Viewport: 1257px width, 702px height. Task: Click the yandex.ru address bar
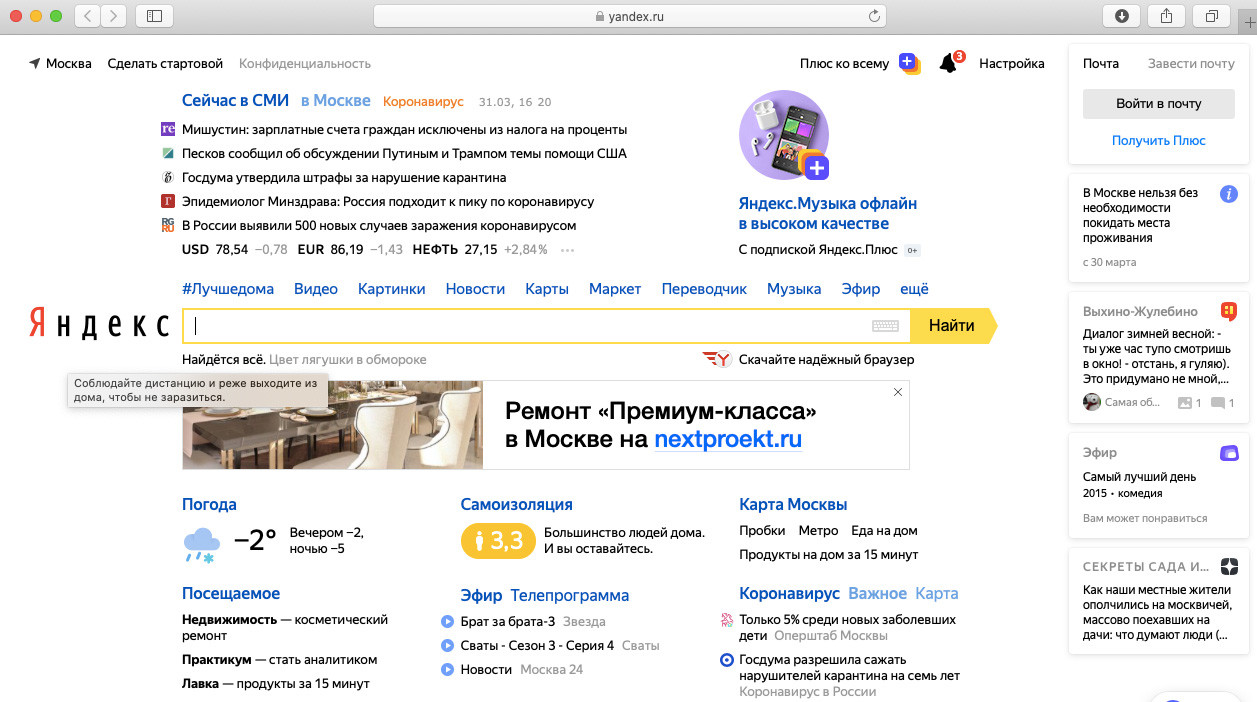pos(630,16)
